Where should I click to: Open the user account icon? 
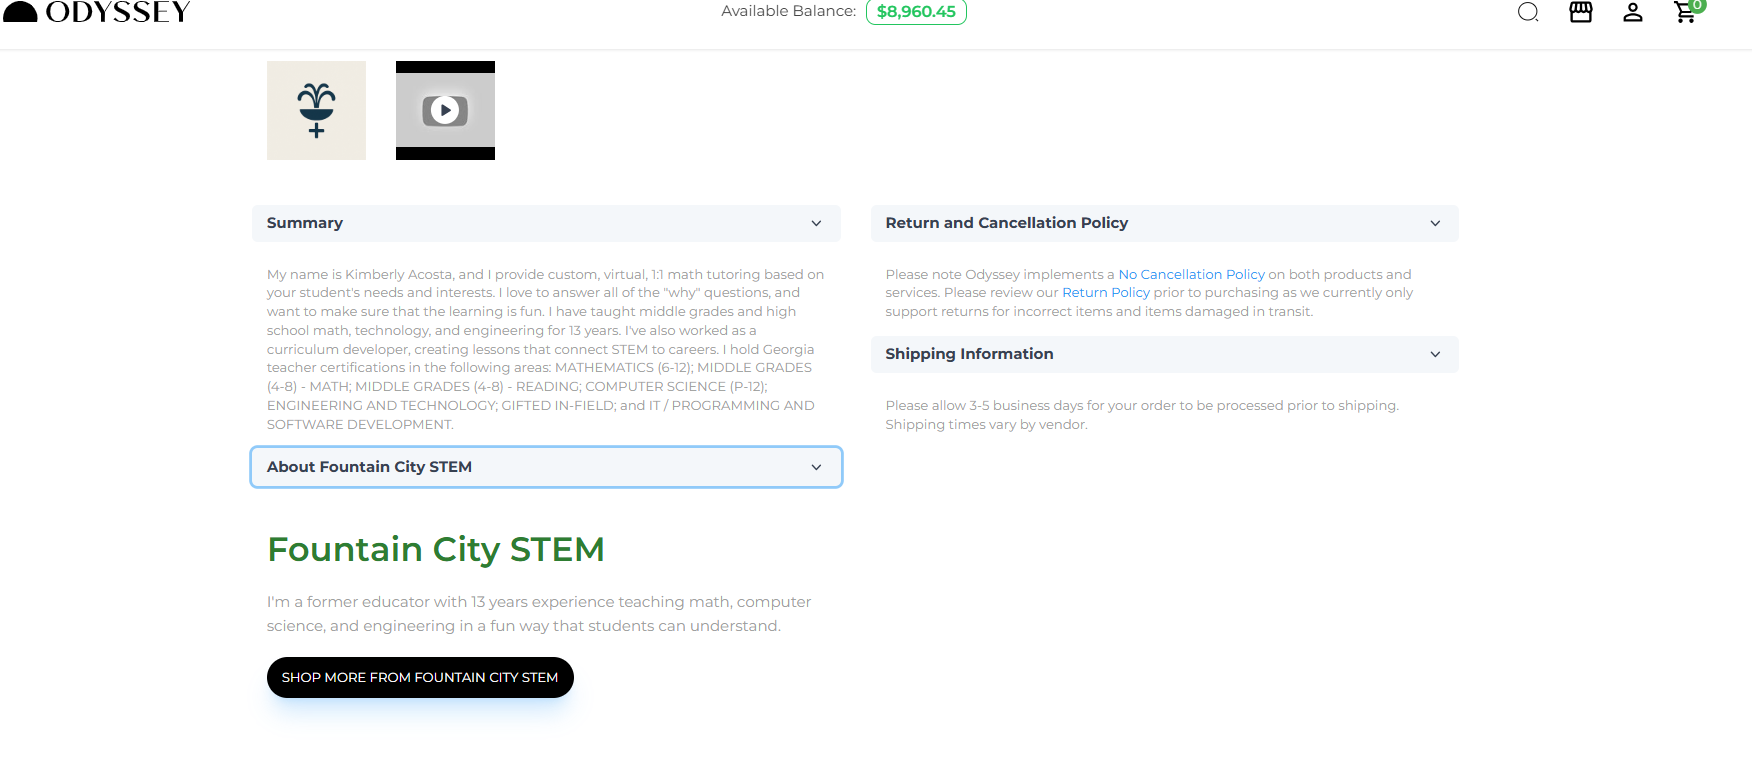1633,12
